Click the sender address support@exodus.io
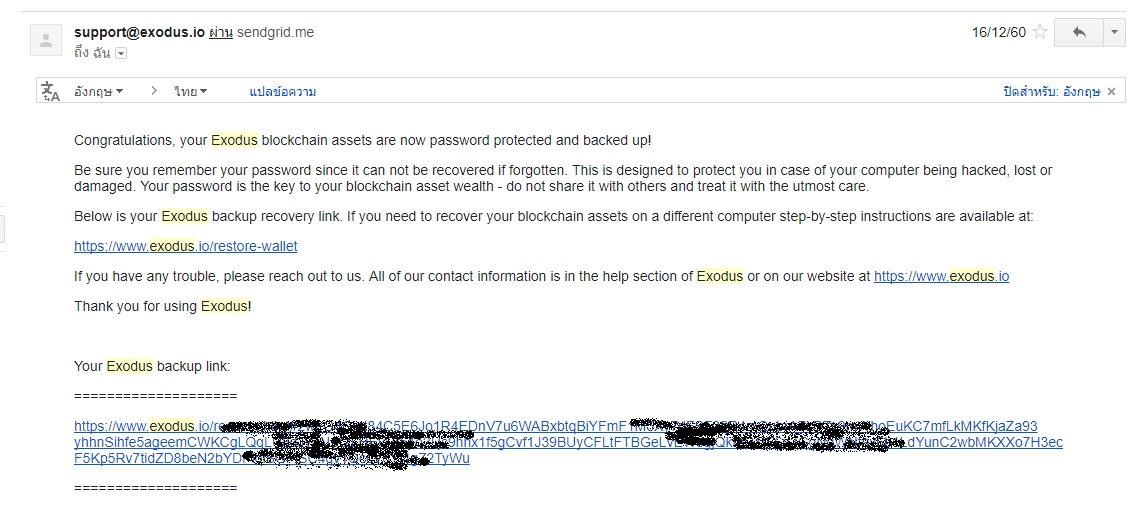 click(139, 32)
